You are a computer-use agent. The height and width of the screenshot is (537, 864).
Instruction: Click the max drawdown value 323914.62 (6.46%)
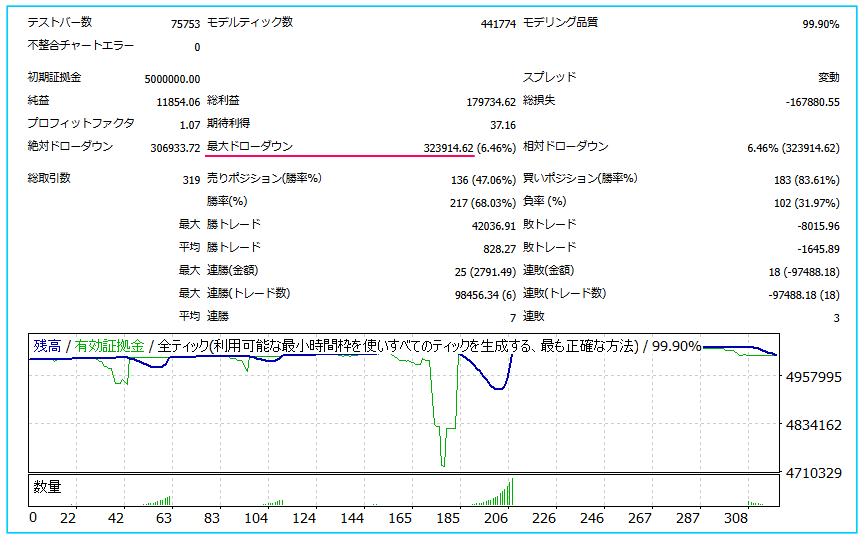coord(470,149)
